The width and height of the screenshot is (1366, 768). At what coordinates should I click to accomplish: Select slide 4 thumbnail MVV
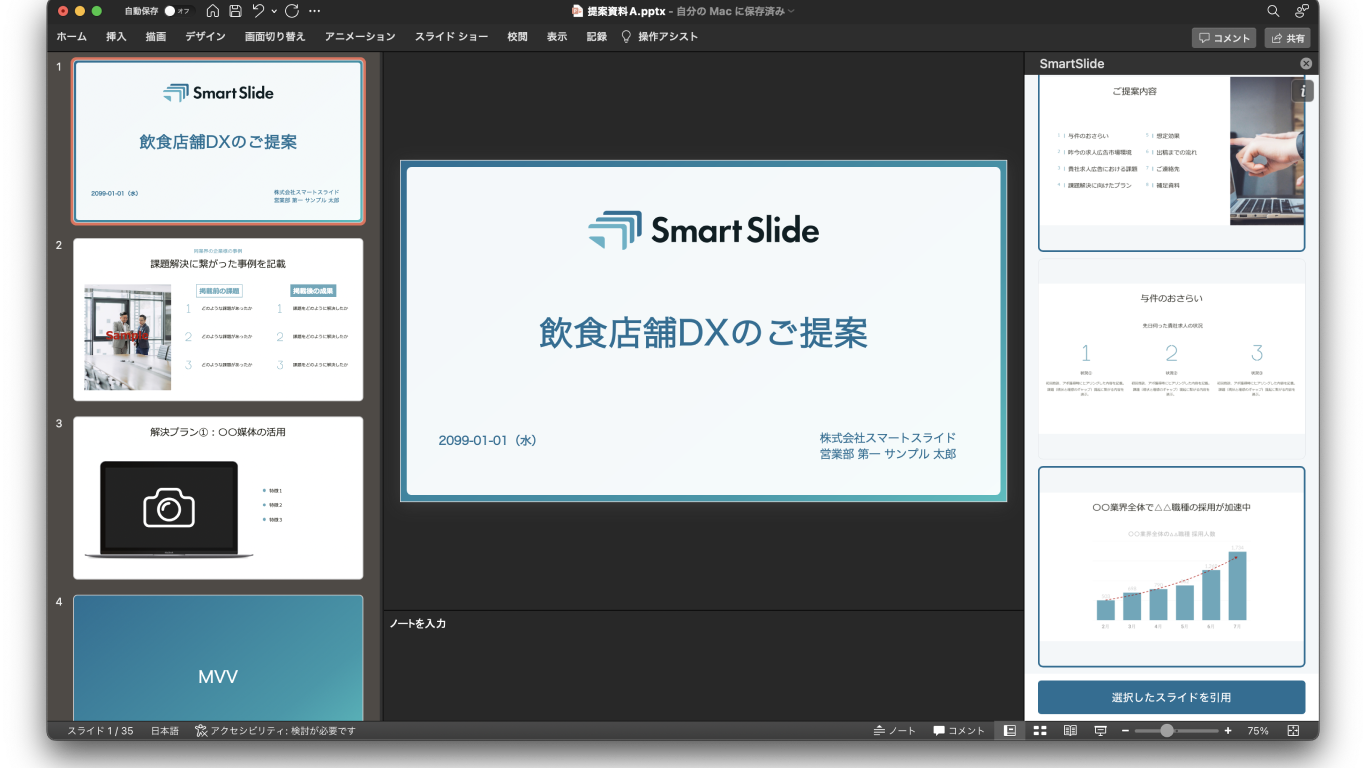[218, 658]
